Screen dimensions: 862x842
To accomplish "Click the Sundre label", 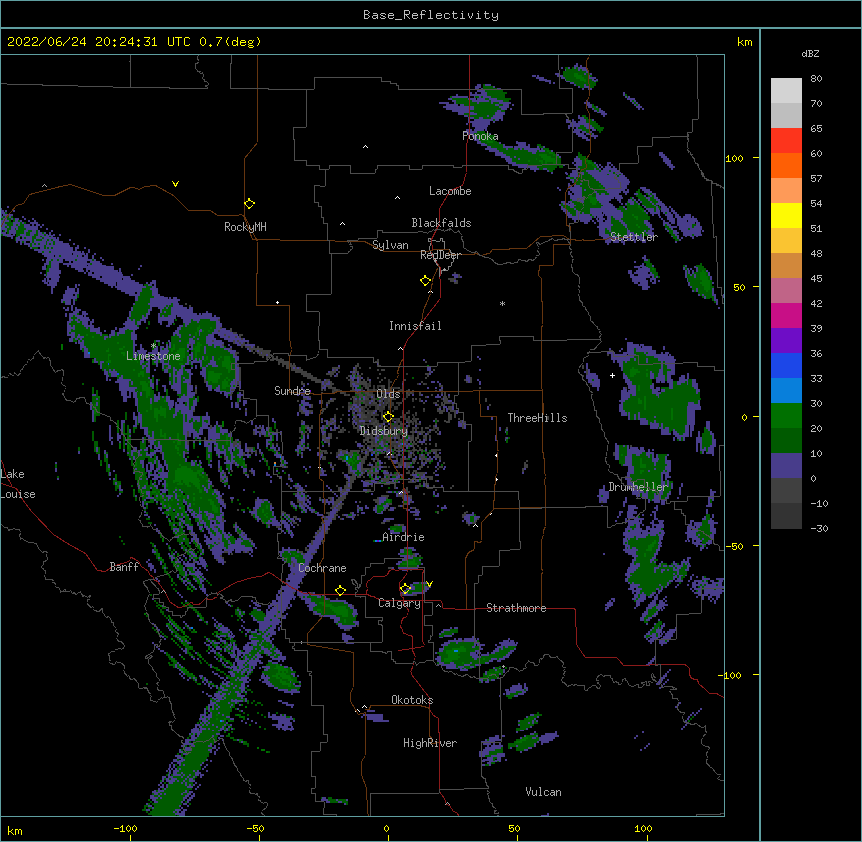I will click(292, 391).
